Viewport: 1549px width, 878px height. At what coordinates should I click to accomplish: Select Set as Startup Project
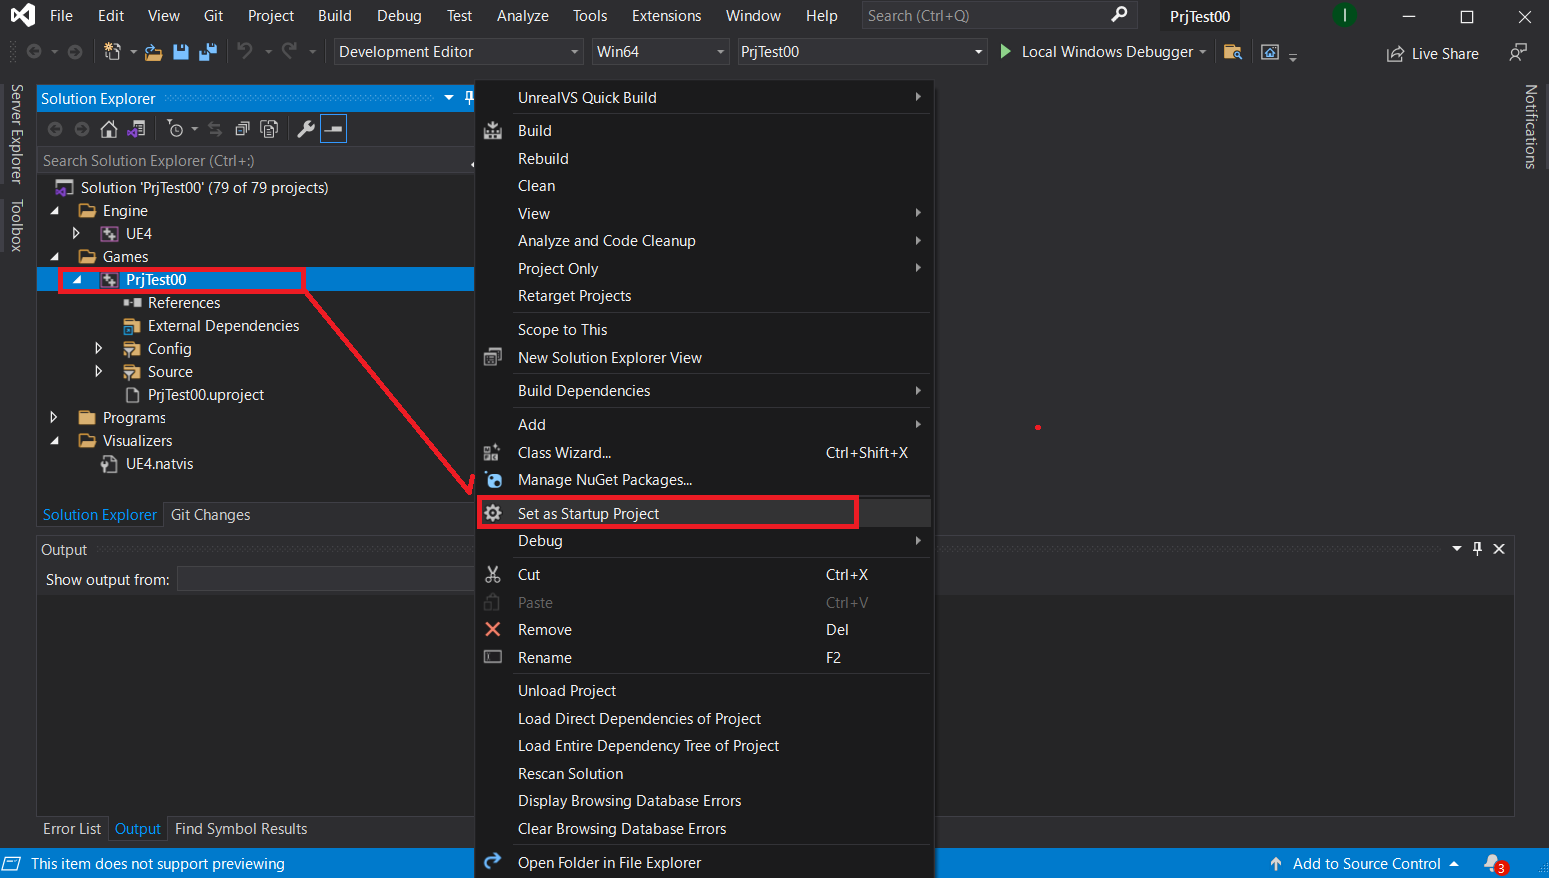(704, 513)
